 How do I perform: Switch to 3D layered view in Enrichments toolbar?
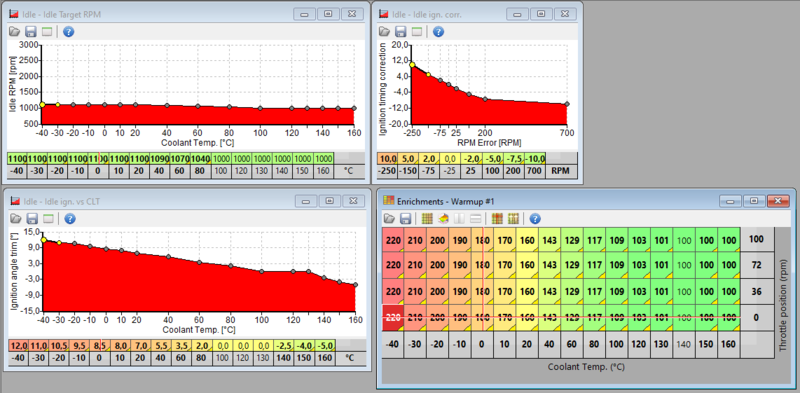click(443, 218)
